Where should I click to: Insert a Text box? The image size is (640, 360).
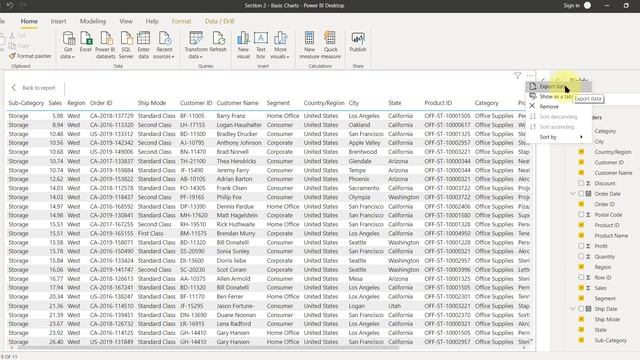click(261, 44)
